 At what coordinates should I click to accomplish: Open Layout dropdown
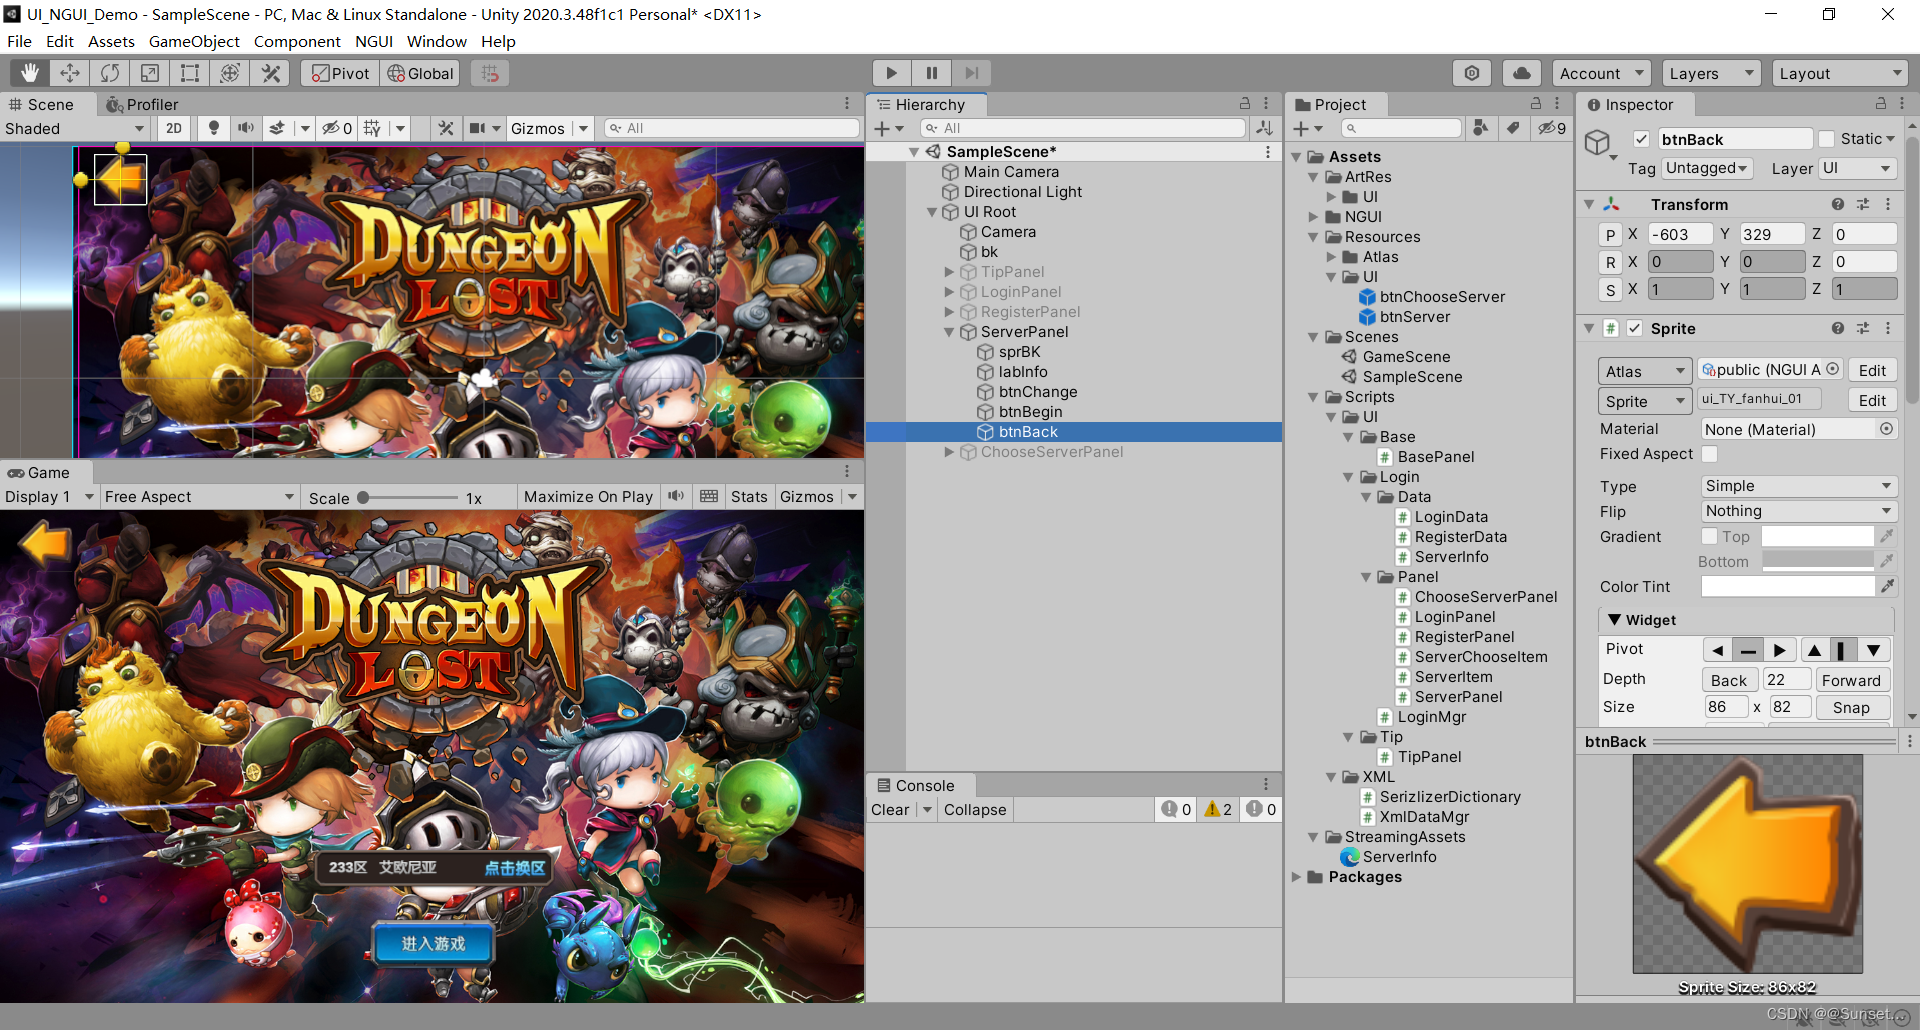tap(1840, 73)
